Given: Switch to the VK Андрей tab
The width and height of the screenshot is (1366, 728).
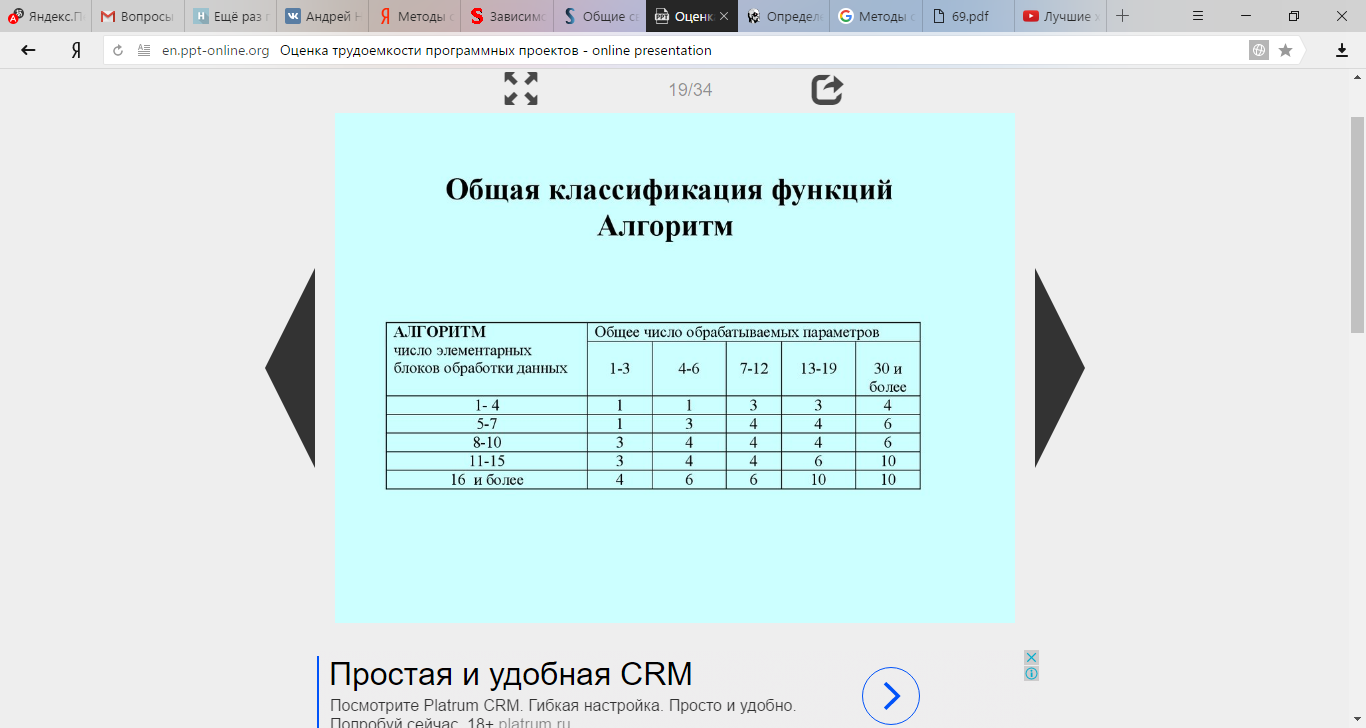Looking at the screenshot, I should 323,16.
